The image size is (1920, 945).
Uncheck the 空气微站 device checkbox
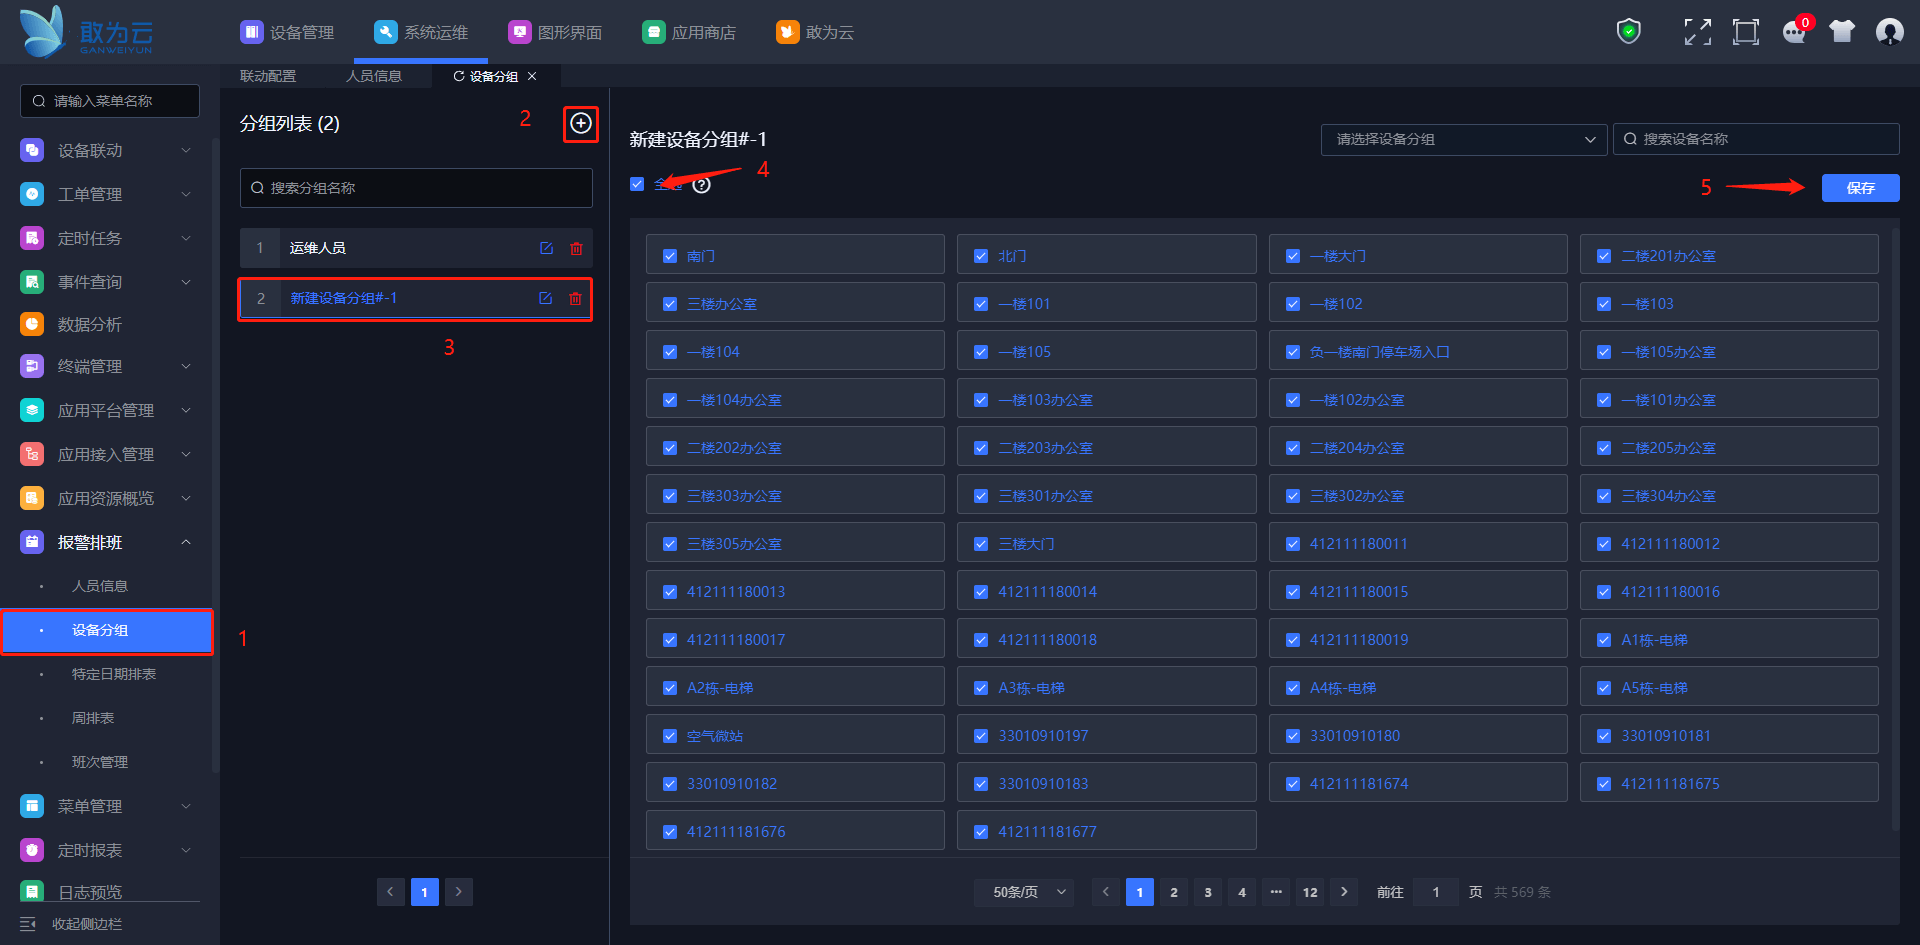point(670,736)
